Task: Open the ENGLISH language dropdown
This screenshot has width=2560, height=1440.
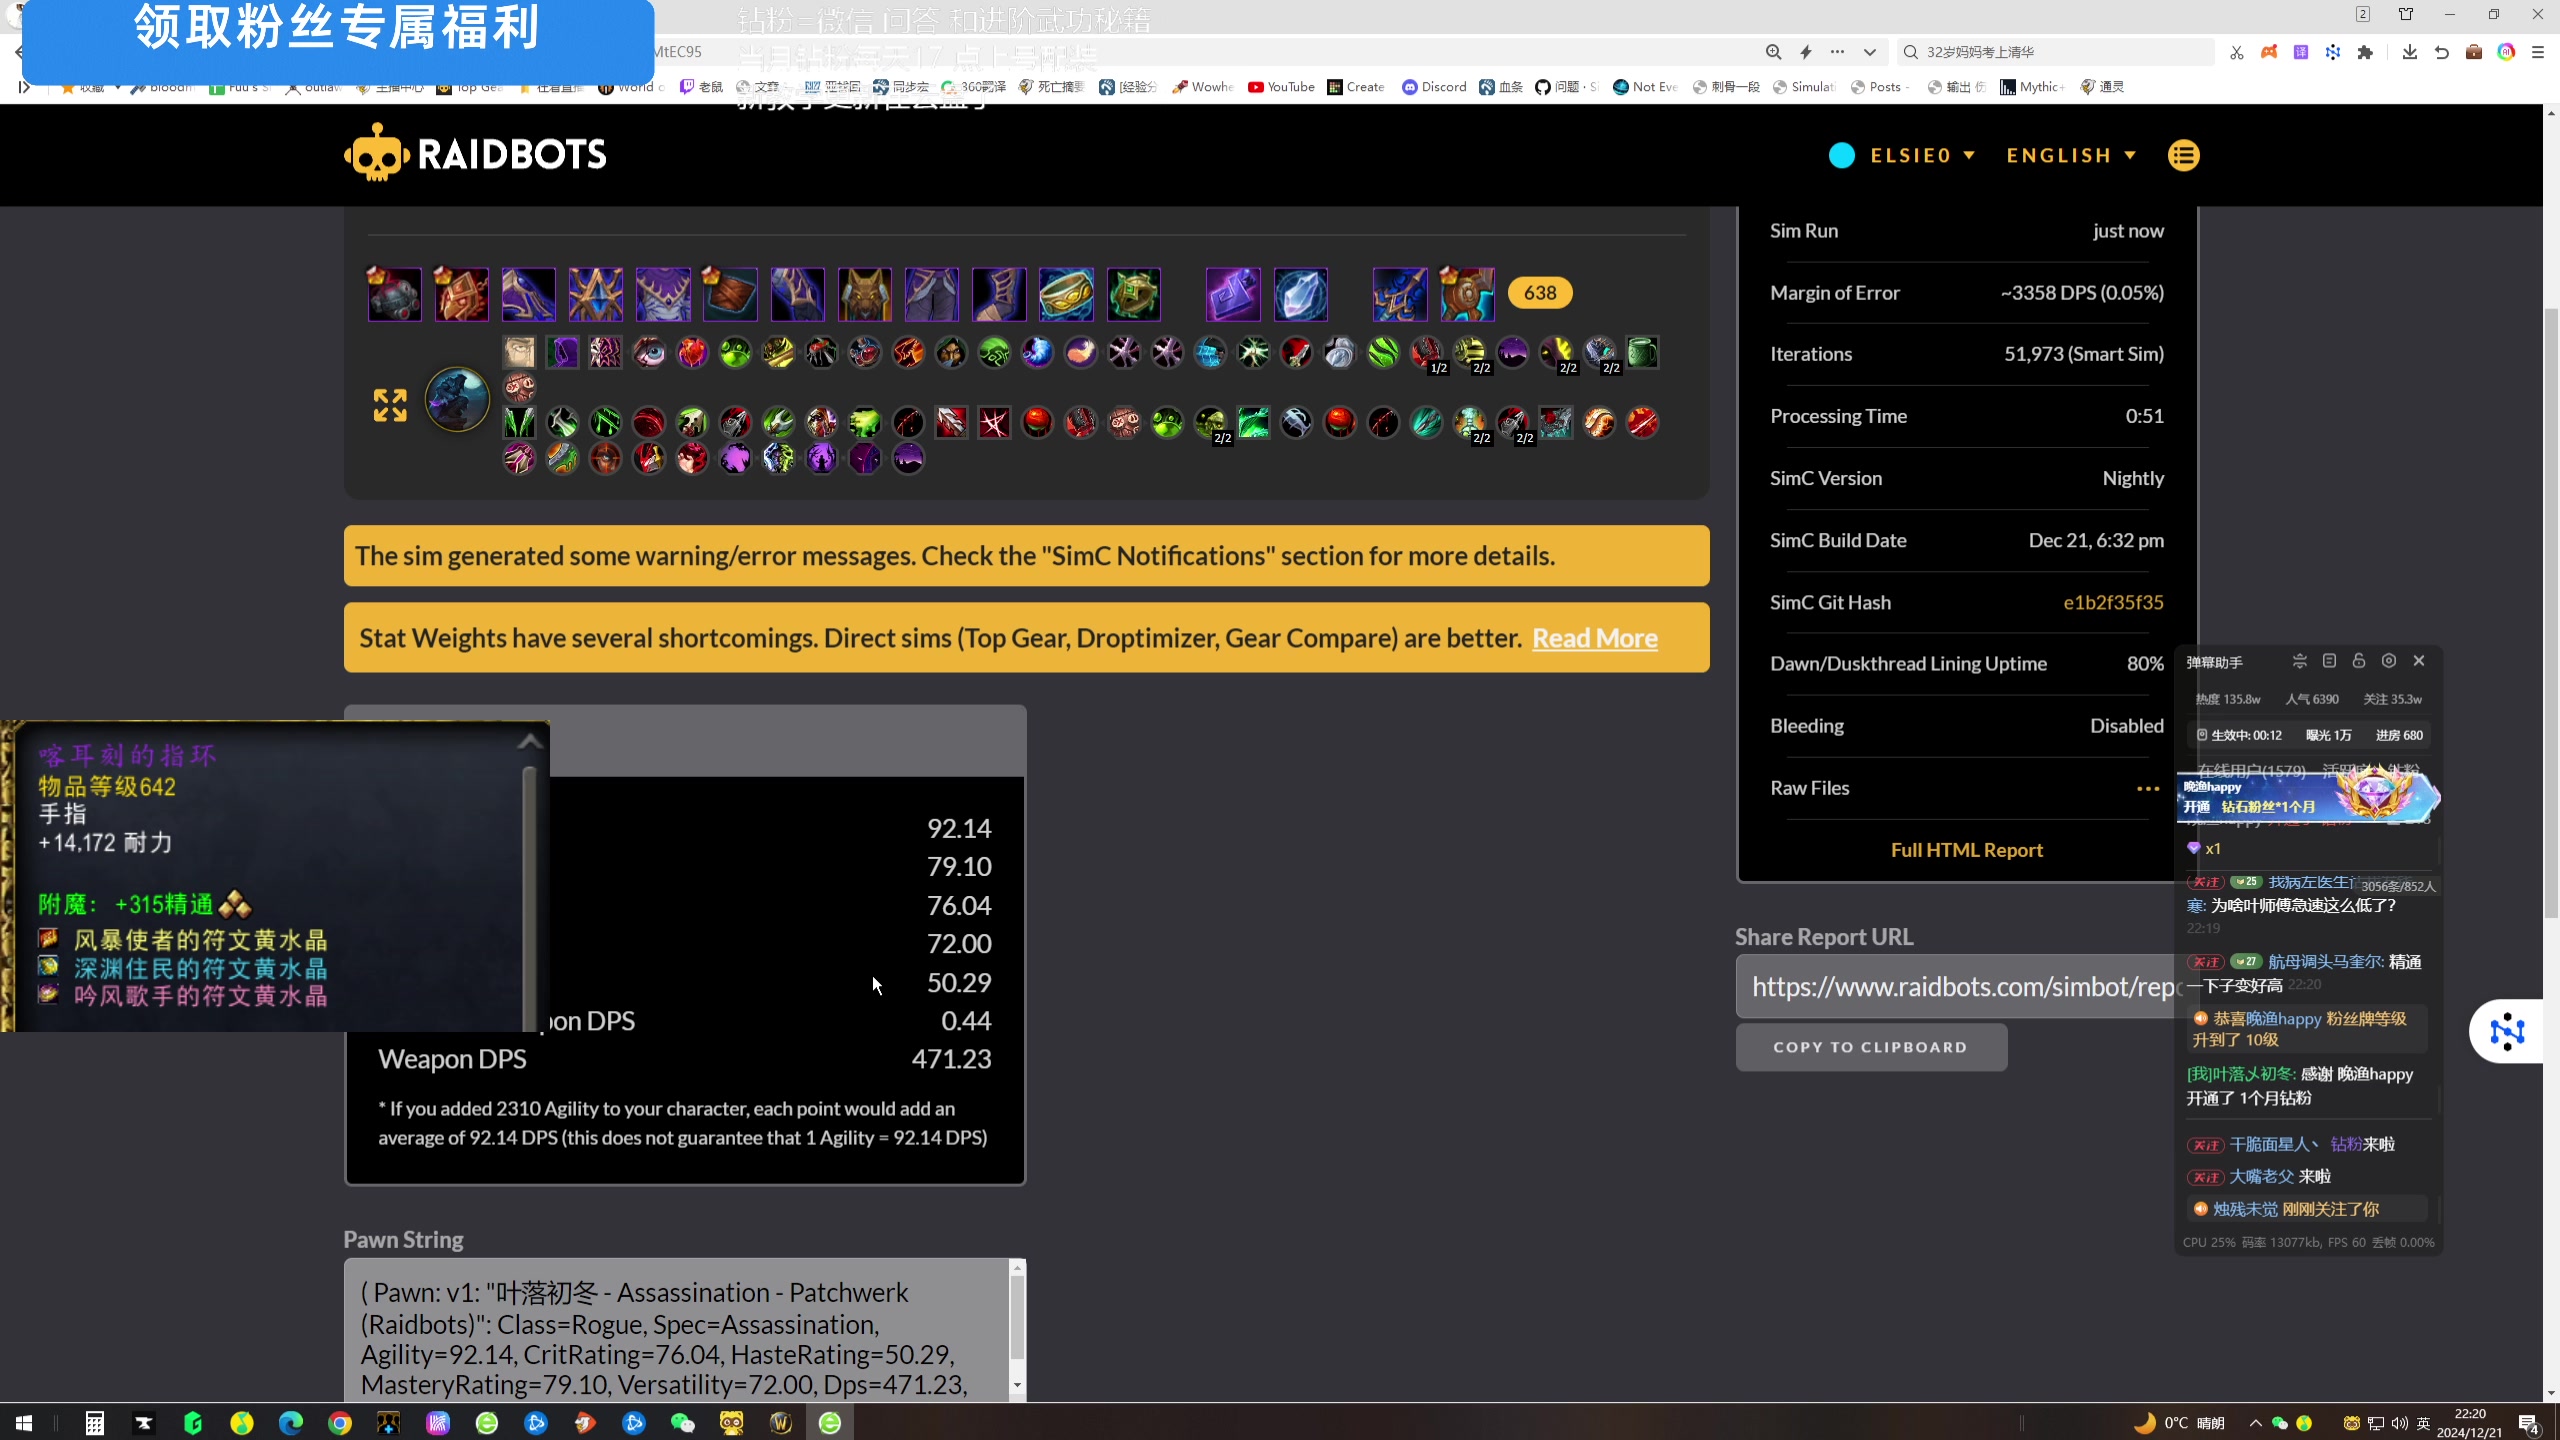Action: coord(2071,155)
